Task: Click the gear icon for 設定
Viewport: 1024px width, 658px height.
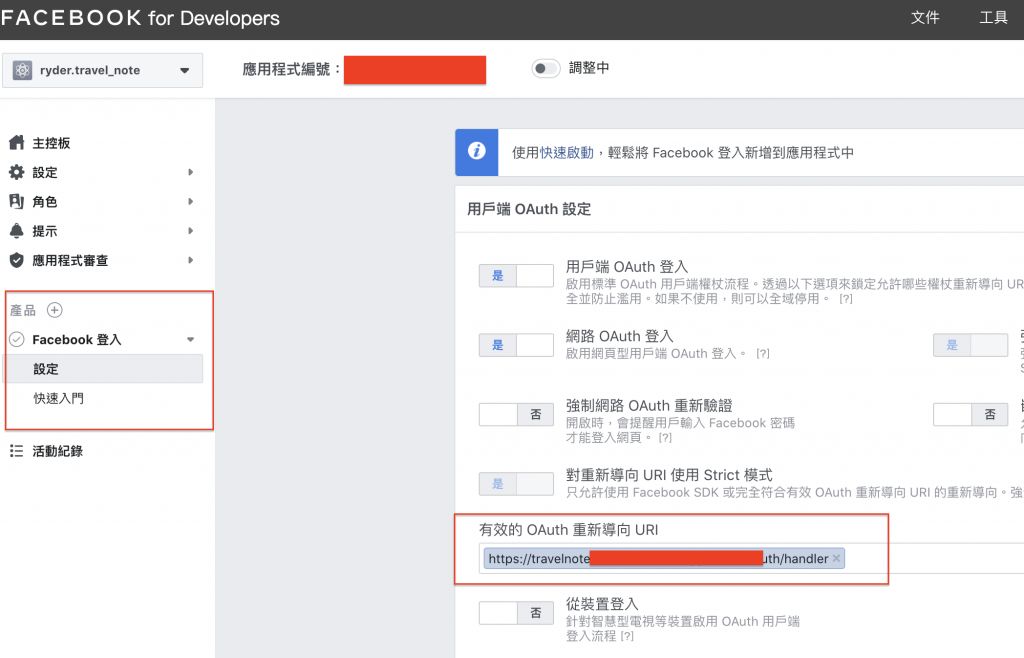Action: [x=16, y=172]
